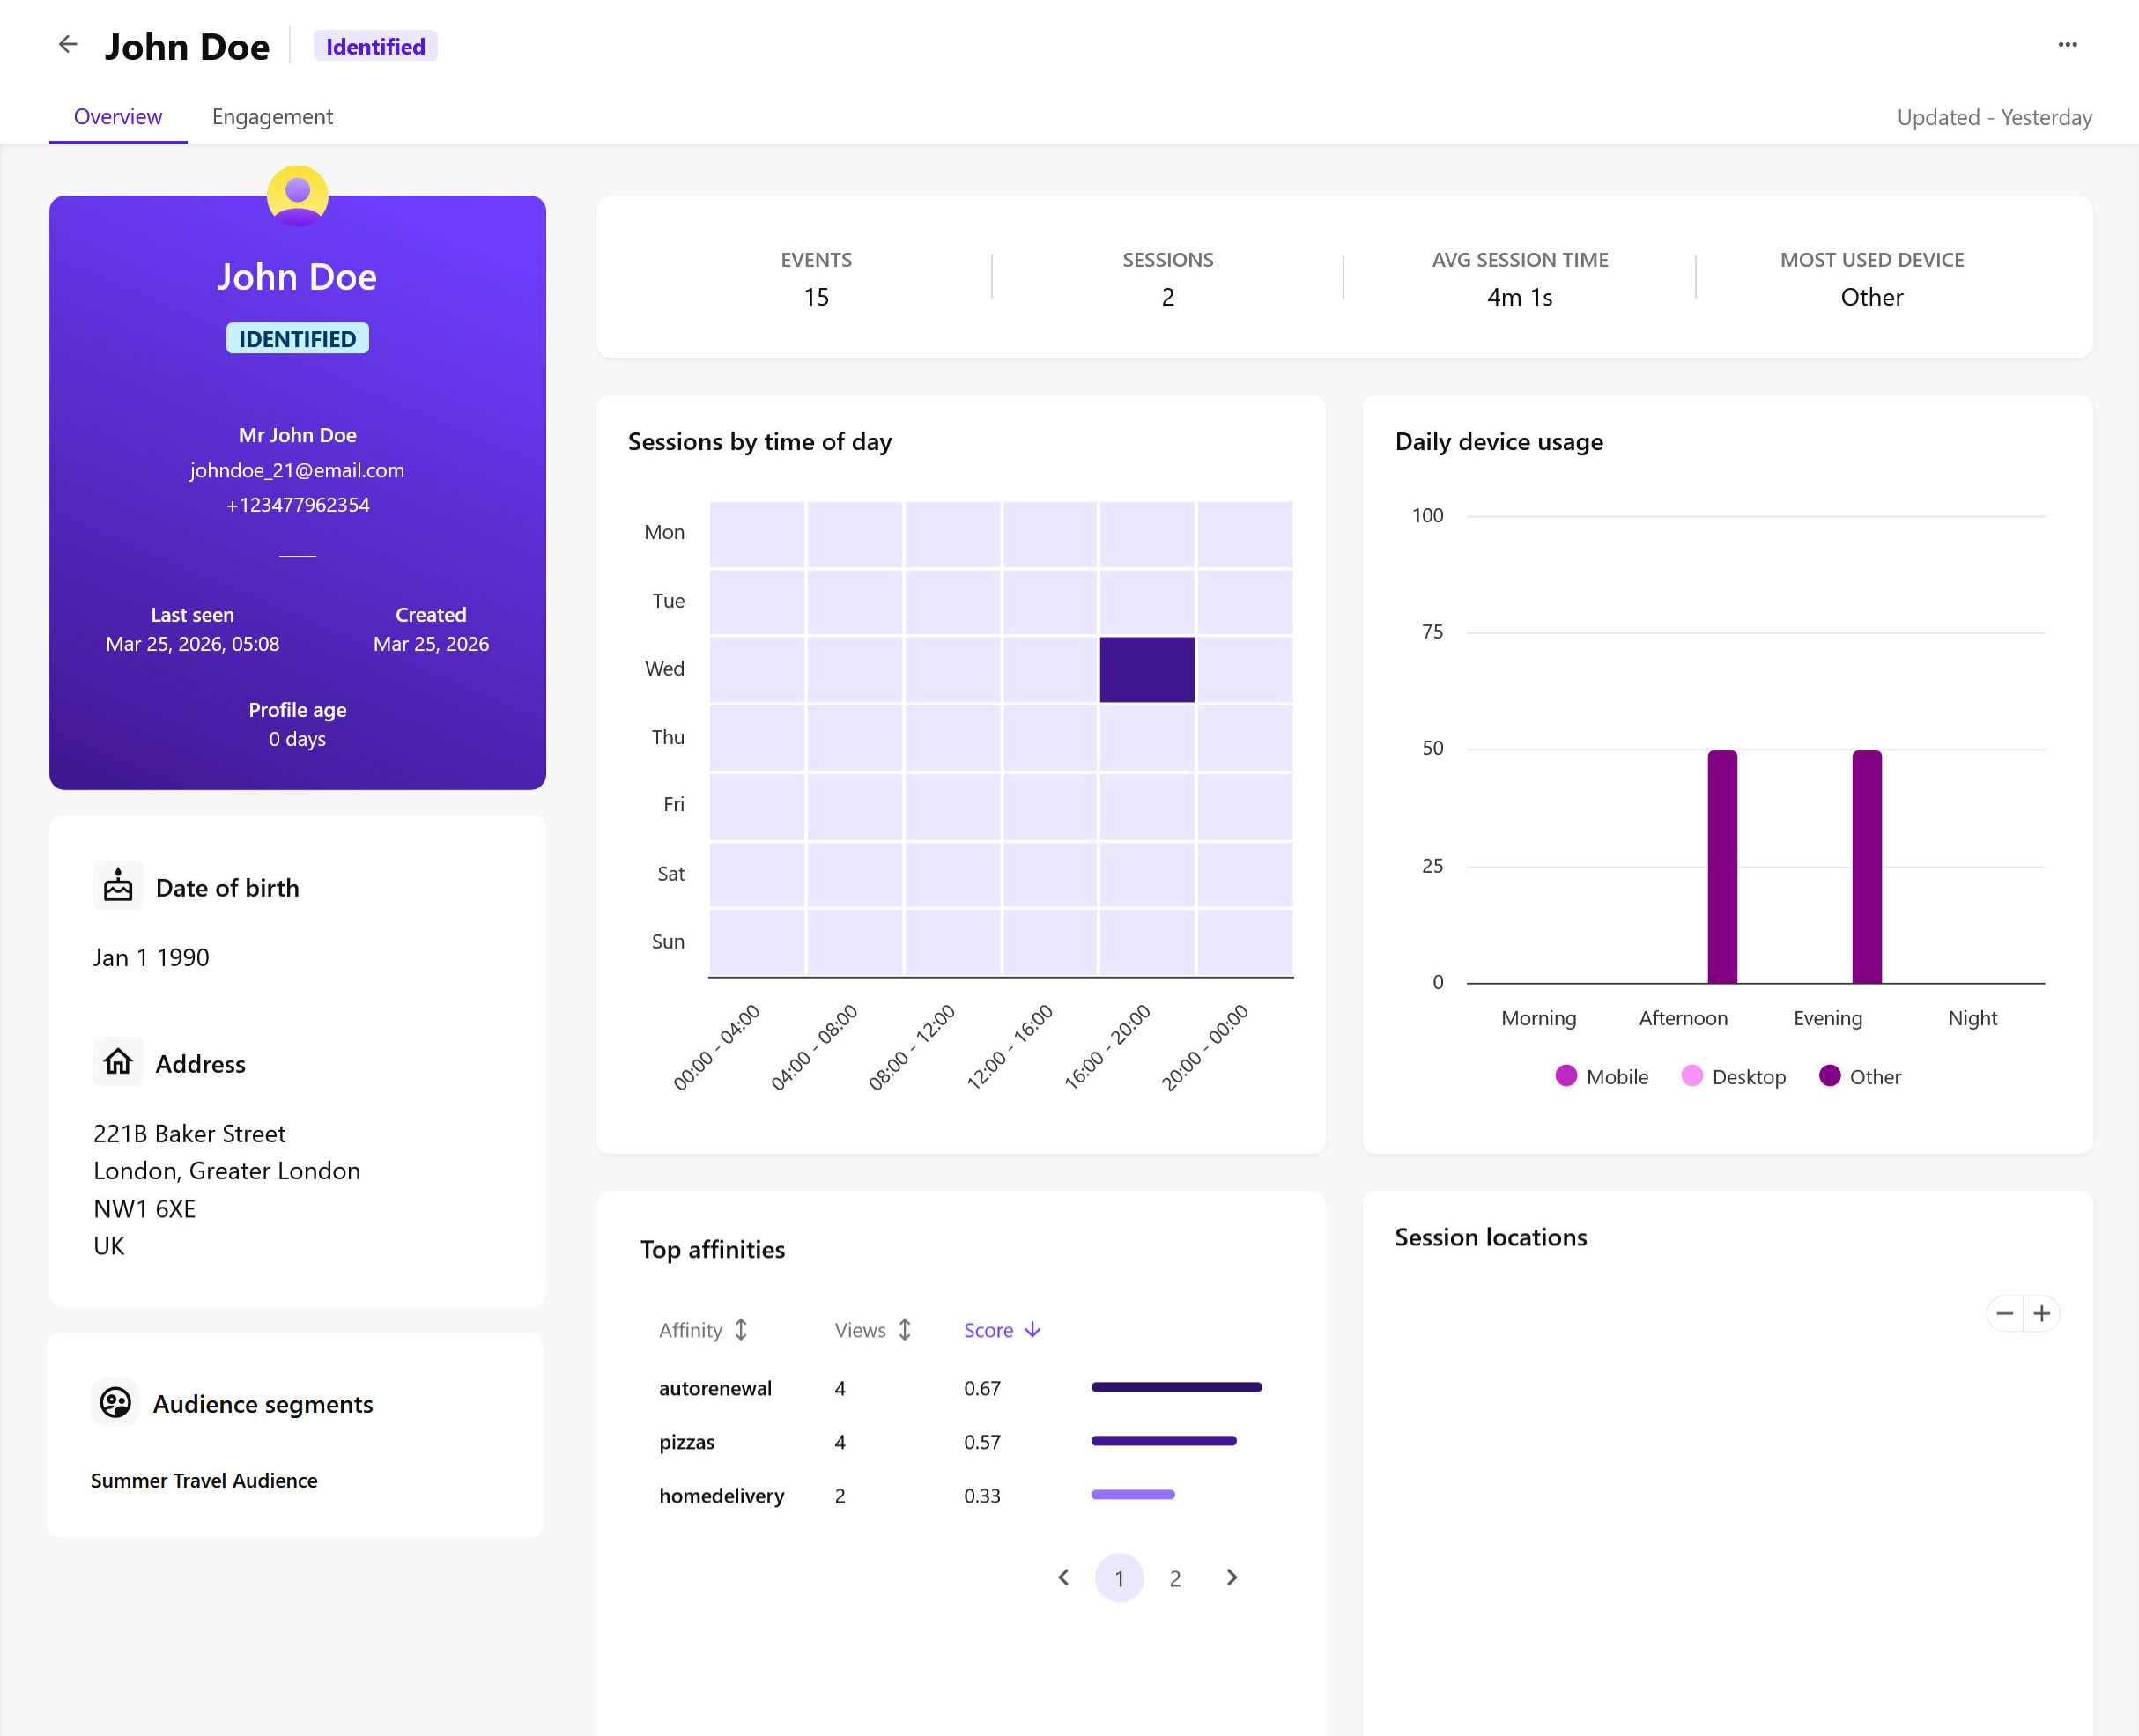Click the AVG SESSION TIME value 4m 1s
Image resolution: width=2139 pixels, height=1736 pixels.
pos(1519,297)
